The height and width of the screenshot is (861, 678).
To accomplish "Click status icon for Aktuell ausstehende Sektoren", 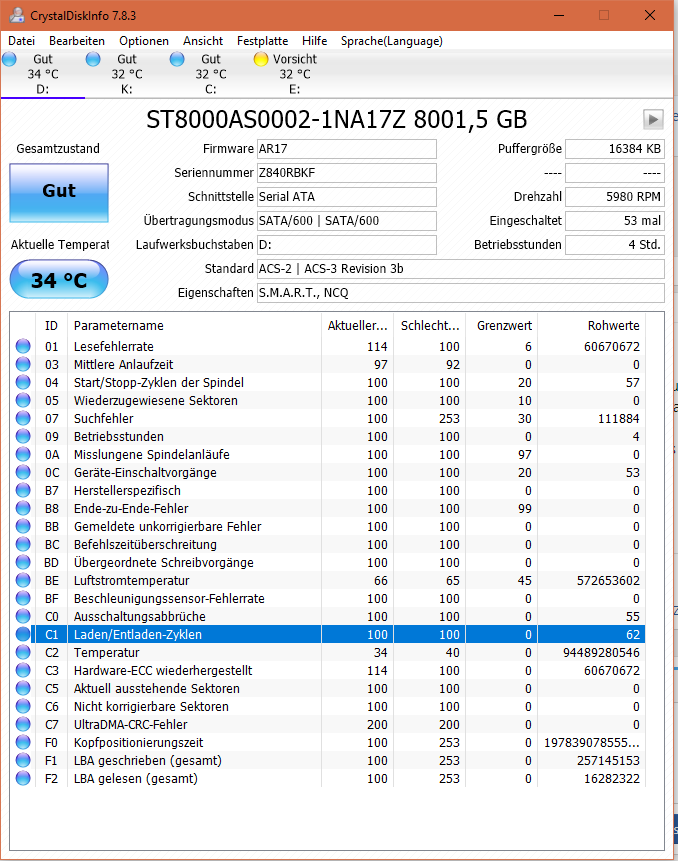I will [23, 689].
